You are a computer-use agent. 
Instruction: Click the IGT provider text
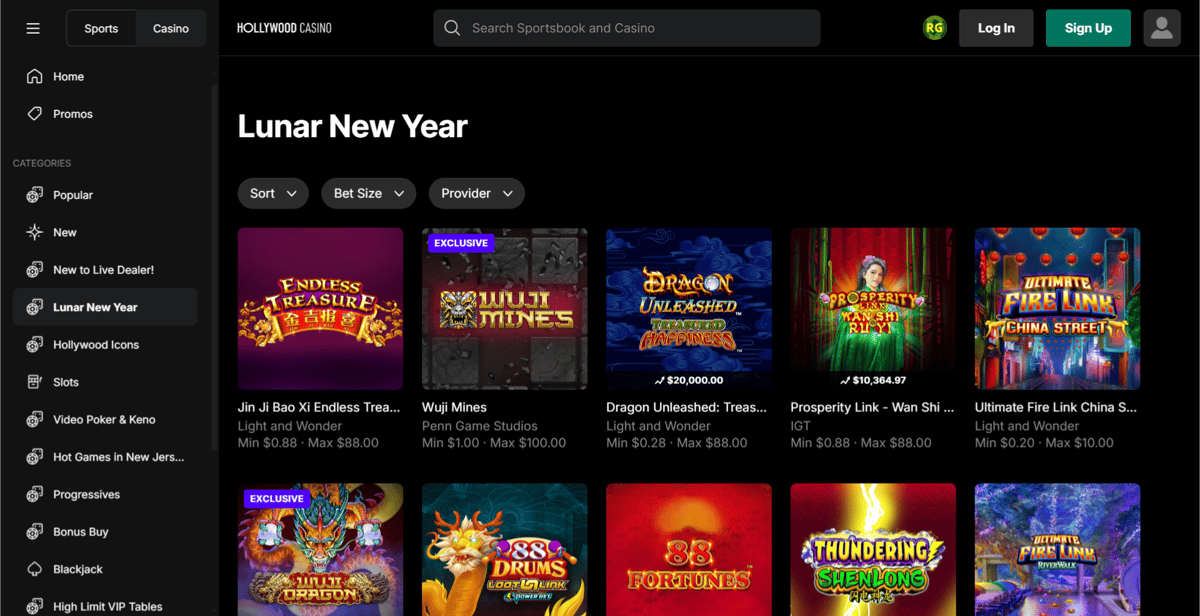coord(802,426)
